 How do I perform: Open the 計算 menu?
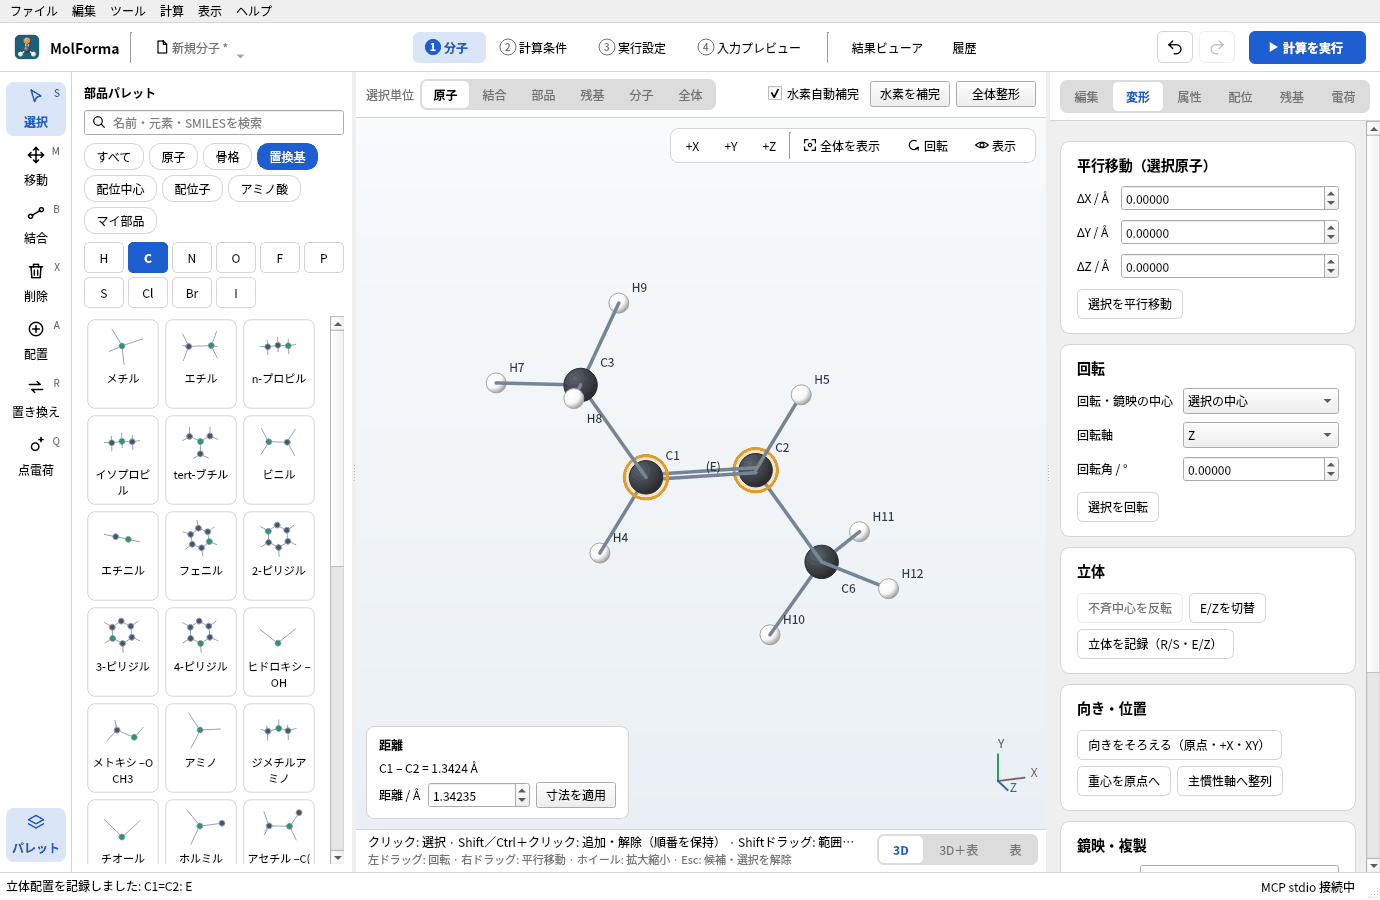click(172, 11)
